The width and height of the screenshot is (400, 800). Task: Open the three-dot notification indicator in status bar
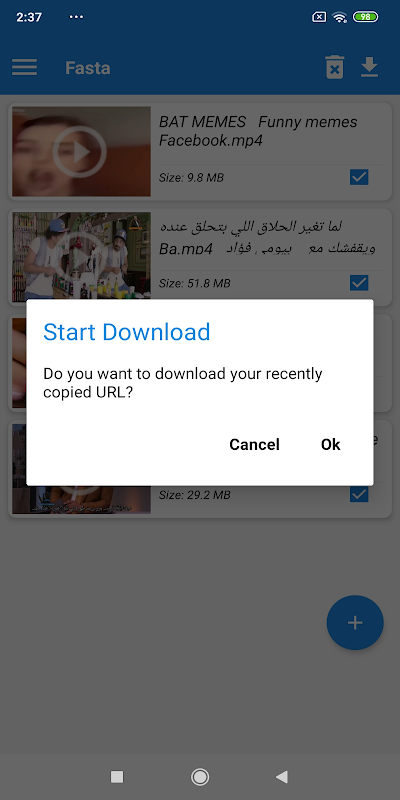[x=76, y=17]
